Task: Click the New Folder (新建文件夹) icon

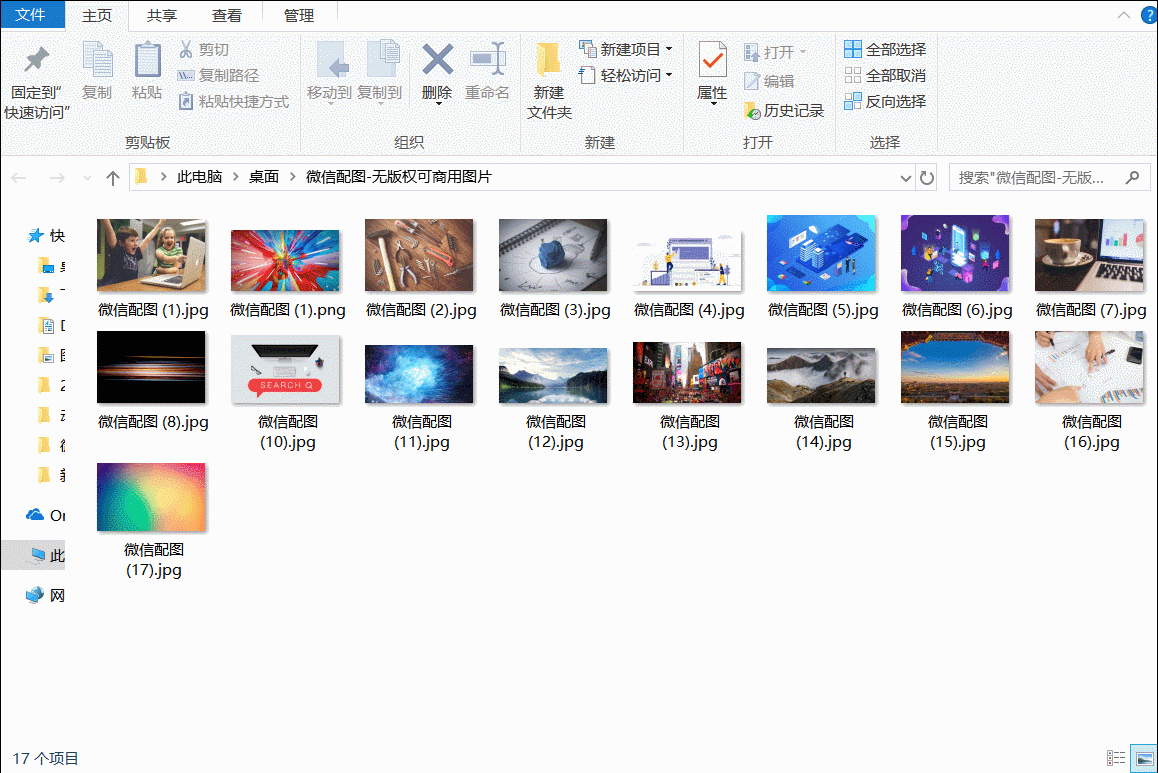Action: [x=549, y=80]
